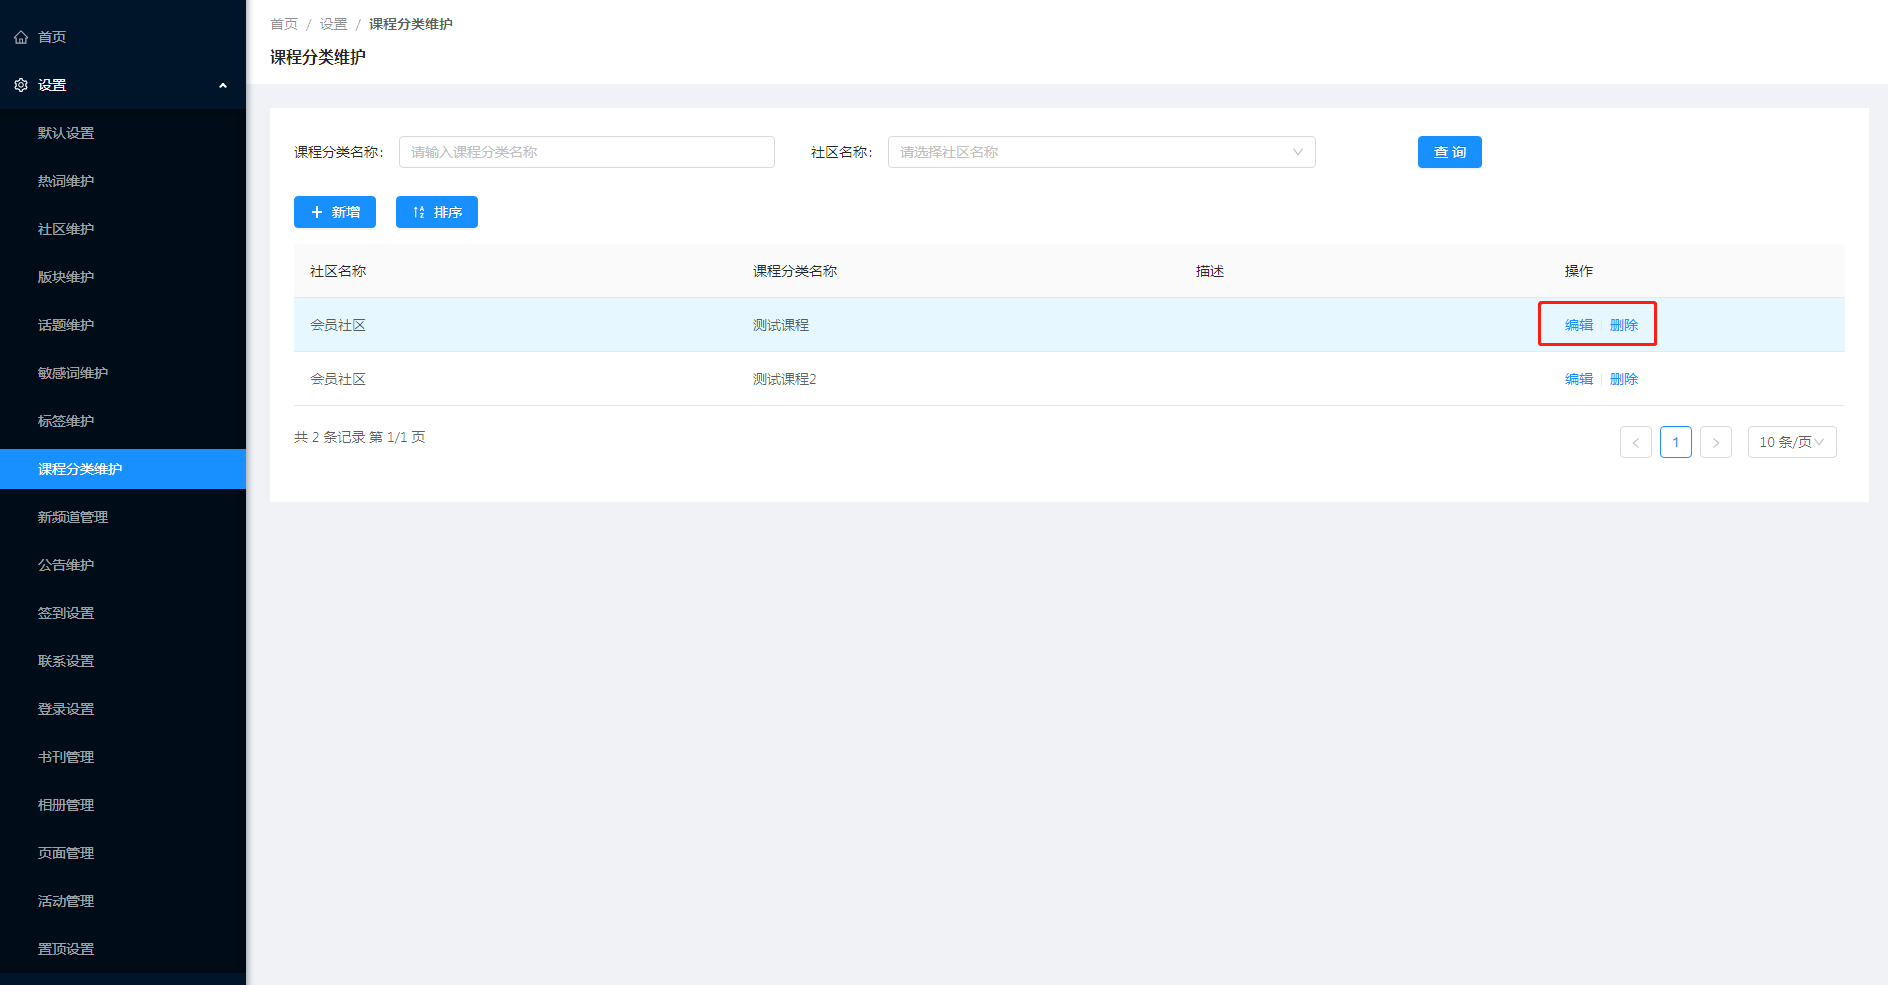The image size is (1888, 985).
Task: Click the 课程分类名称 column header
Action: (795, 271)
